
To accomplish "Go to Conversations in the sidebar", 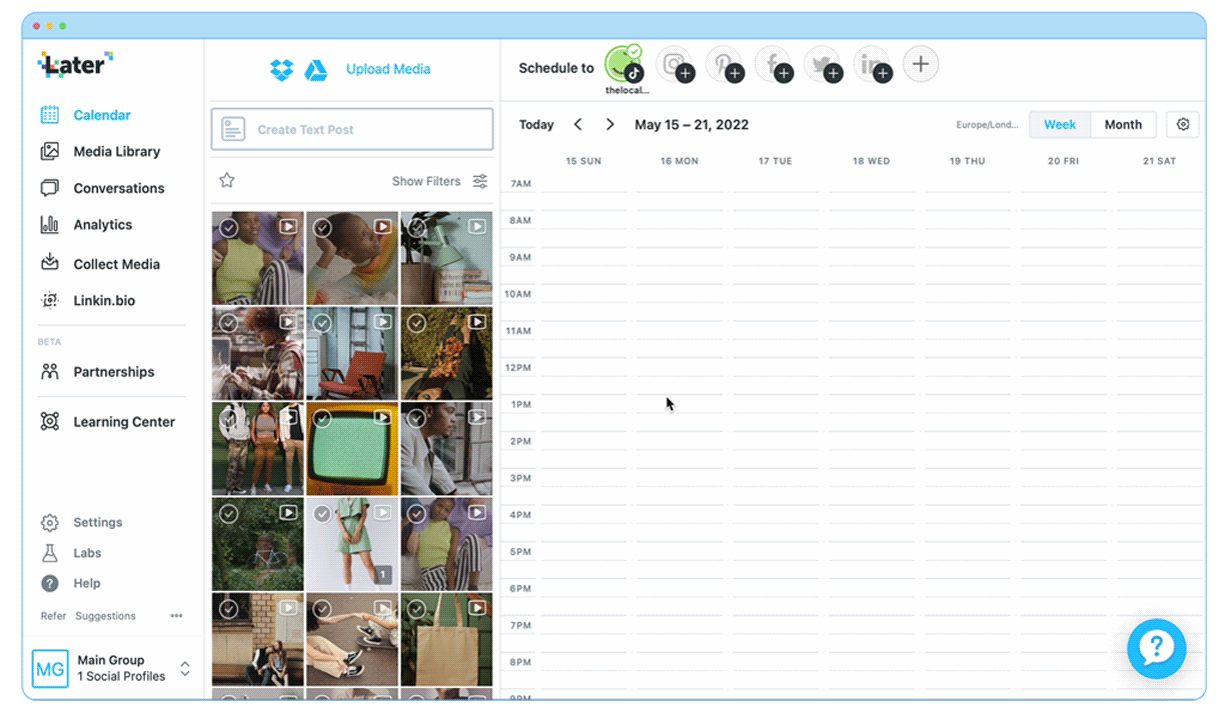I will (102, 188).
